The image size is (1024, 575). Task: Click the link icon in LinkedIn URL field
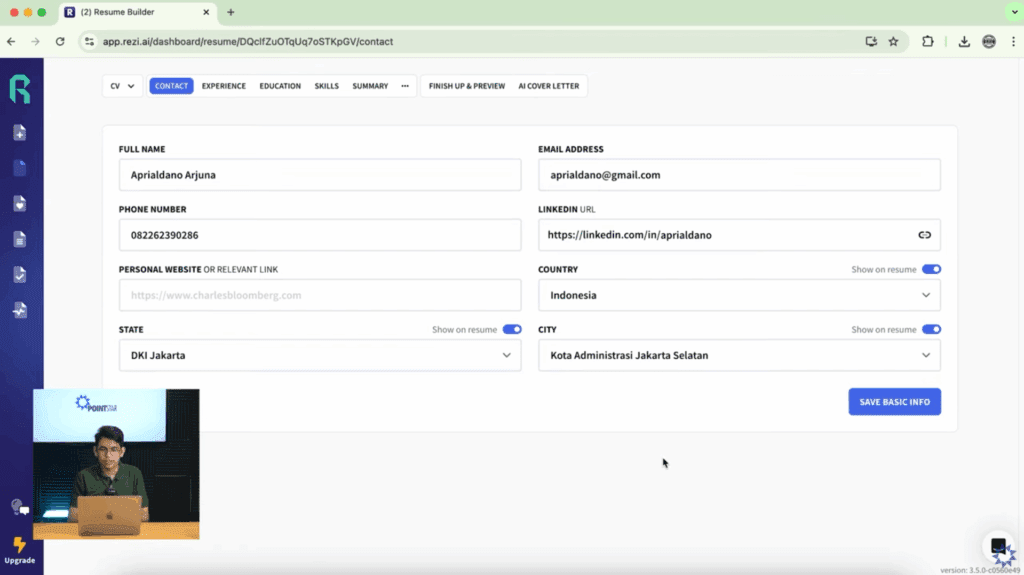924,235
